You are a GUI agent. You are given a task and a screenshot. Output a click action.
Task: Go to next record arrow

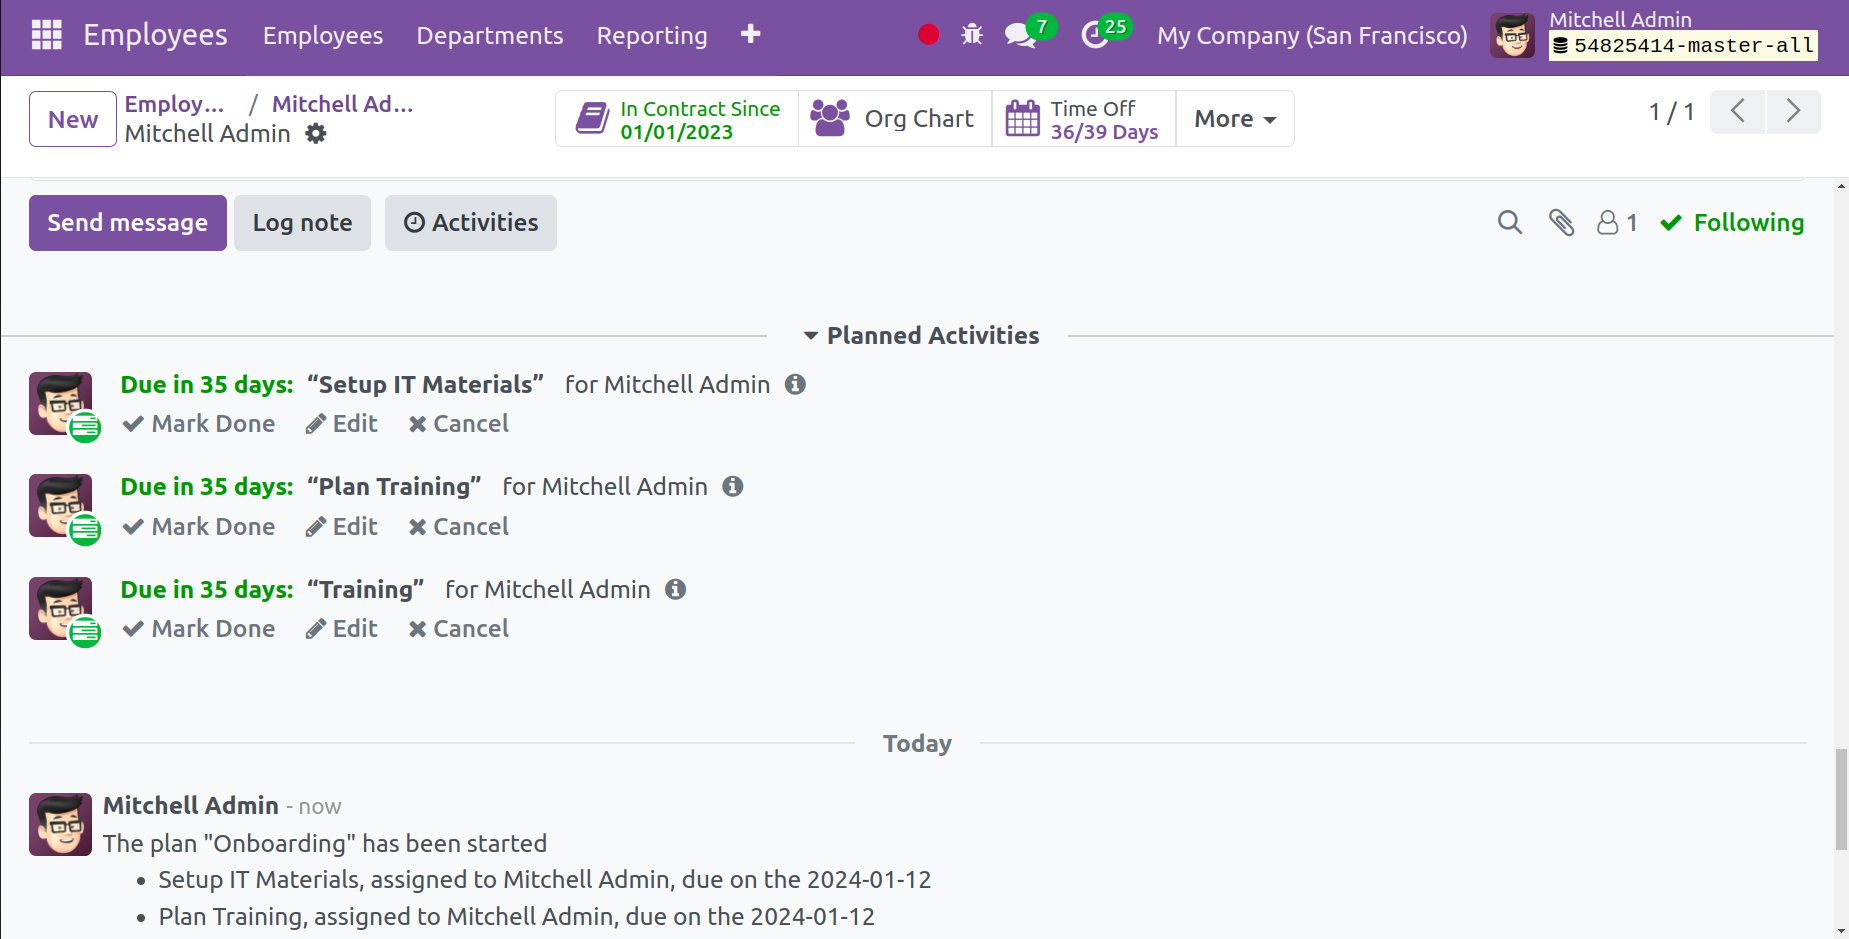(x=1793, y=111)
